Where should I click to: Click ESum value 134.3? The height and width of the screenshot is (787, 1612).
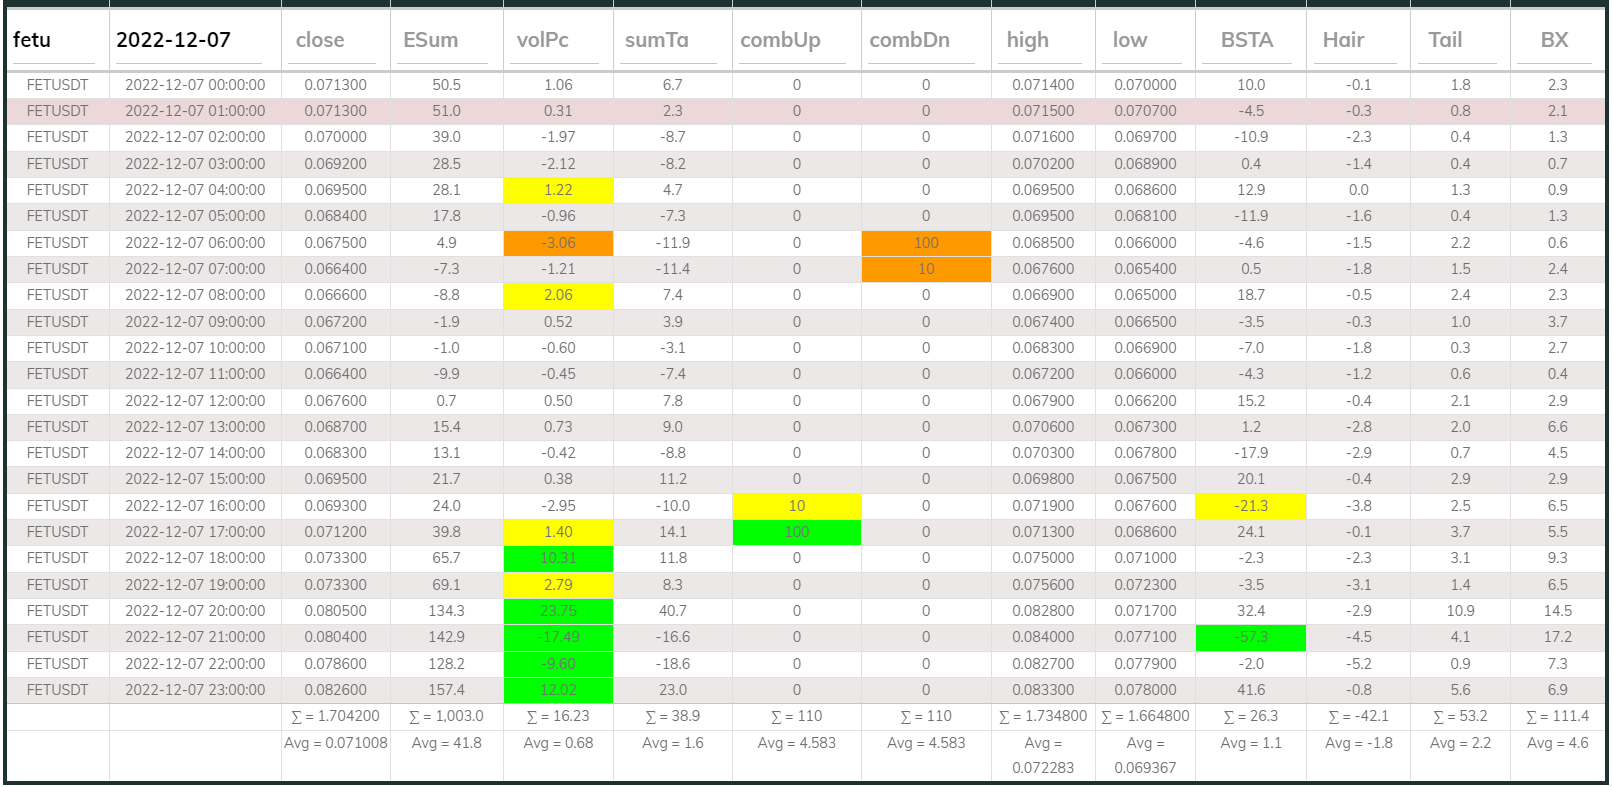click(x=447, y=611)
